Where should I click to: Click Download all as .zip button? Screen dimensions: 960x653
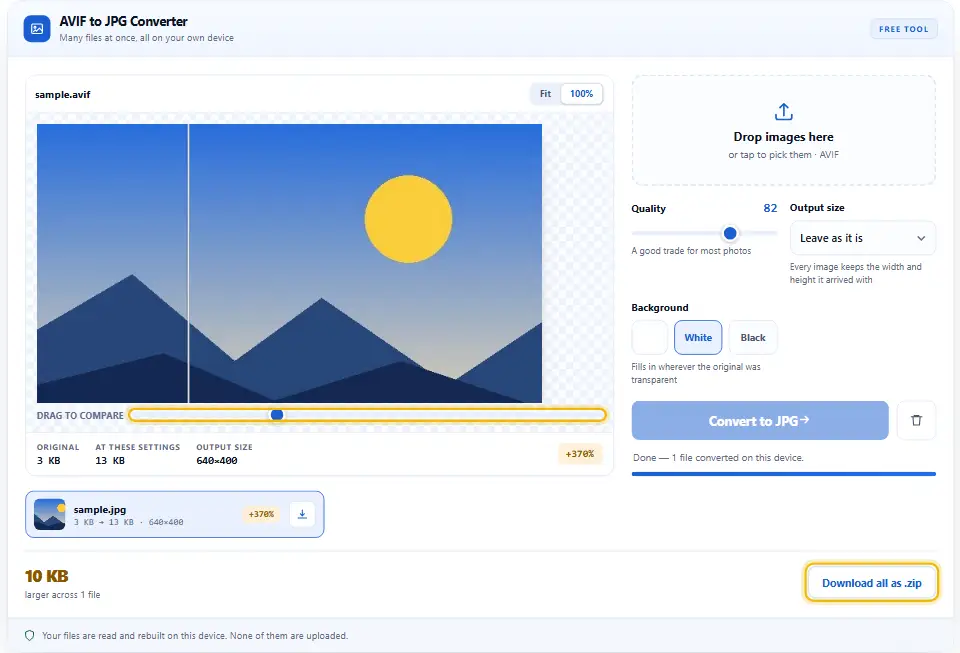871,583
